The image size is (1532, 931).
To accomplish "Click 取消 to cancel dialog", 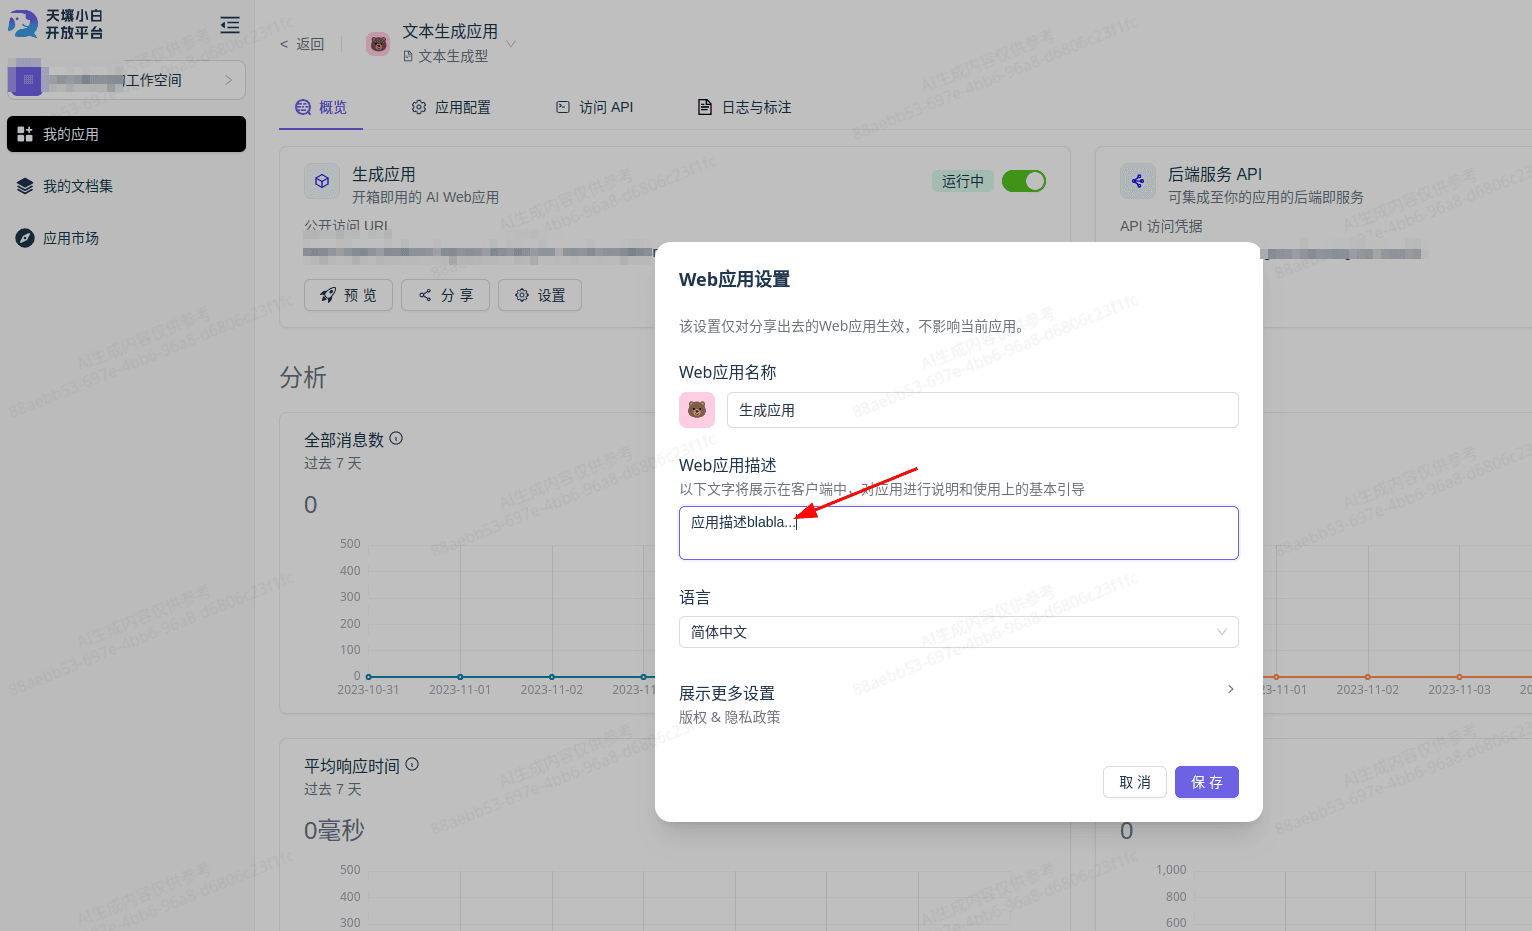I will [x=1135, y=782].
